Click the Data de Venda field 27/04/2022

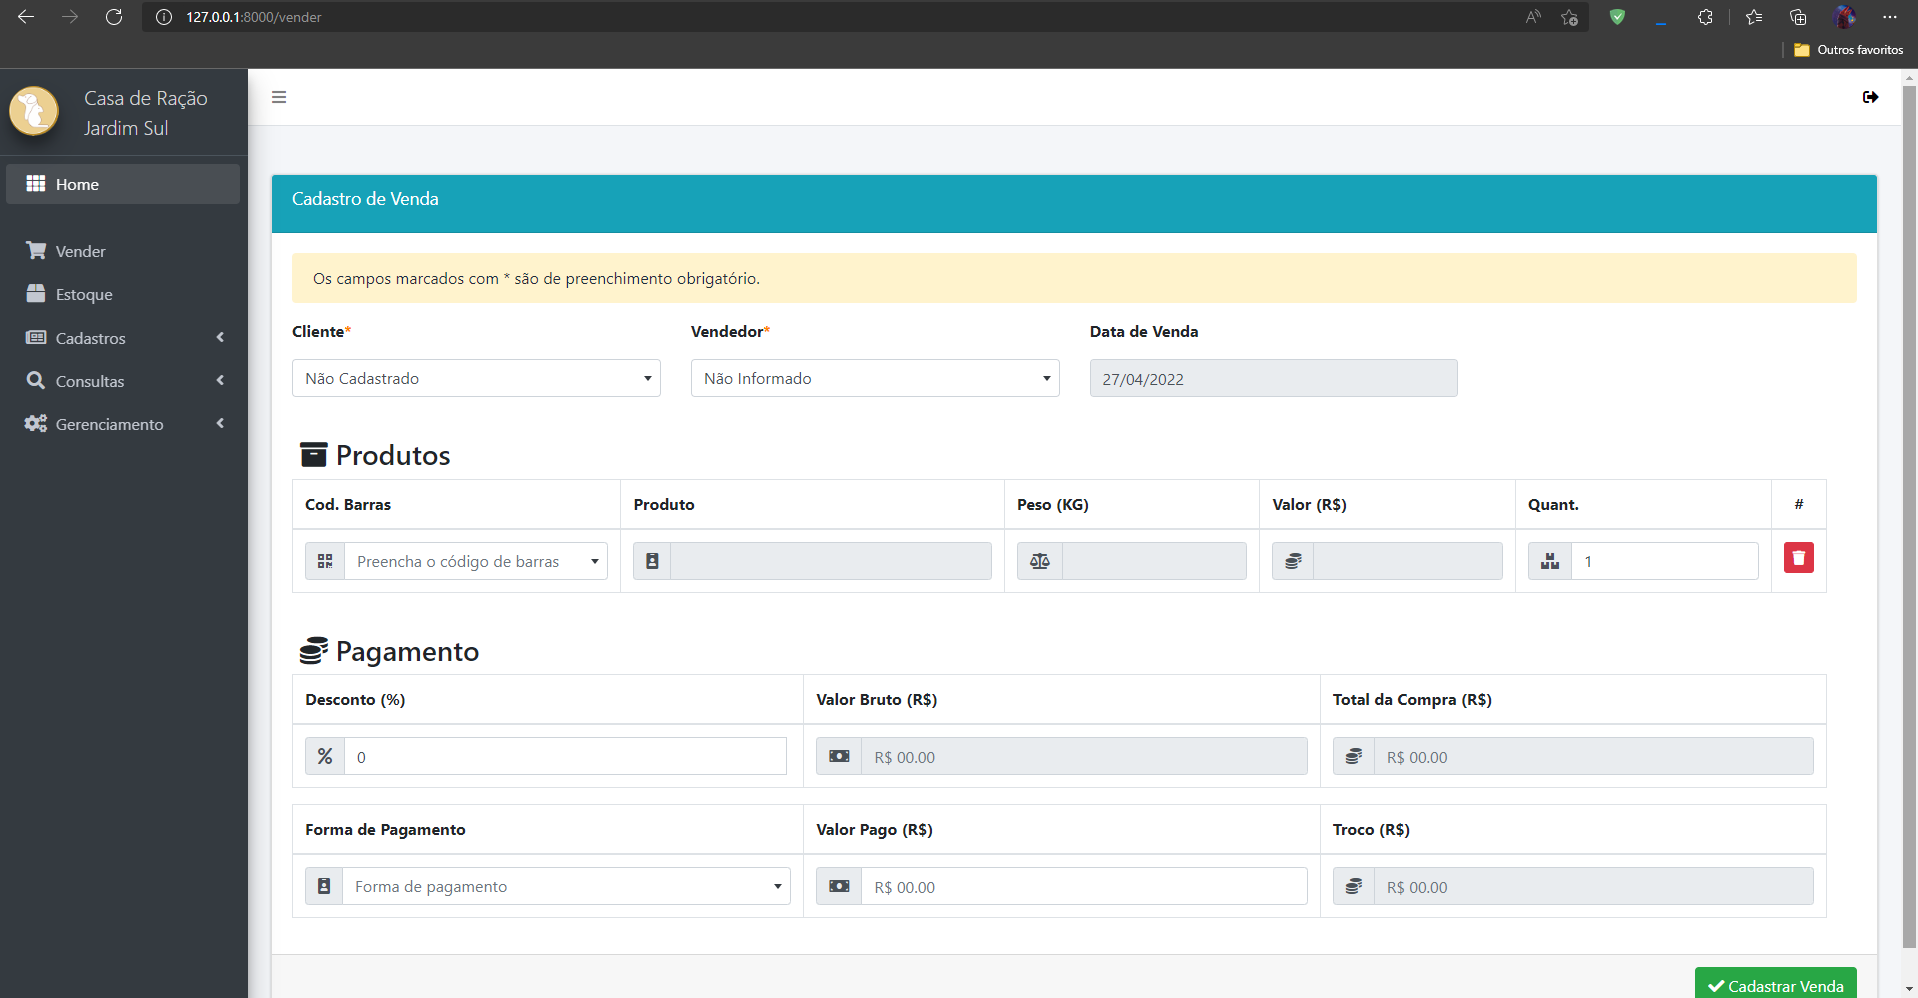click(1273, 378)
